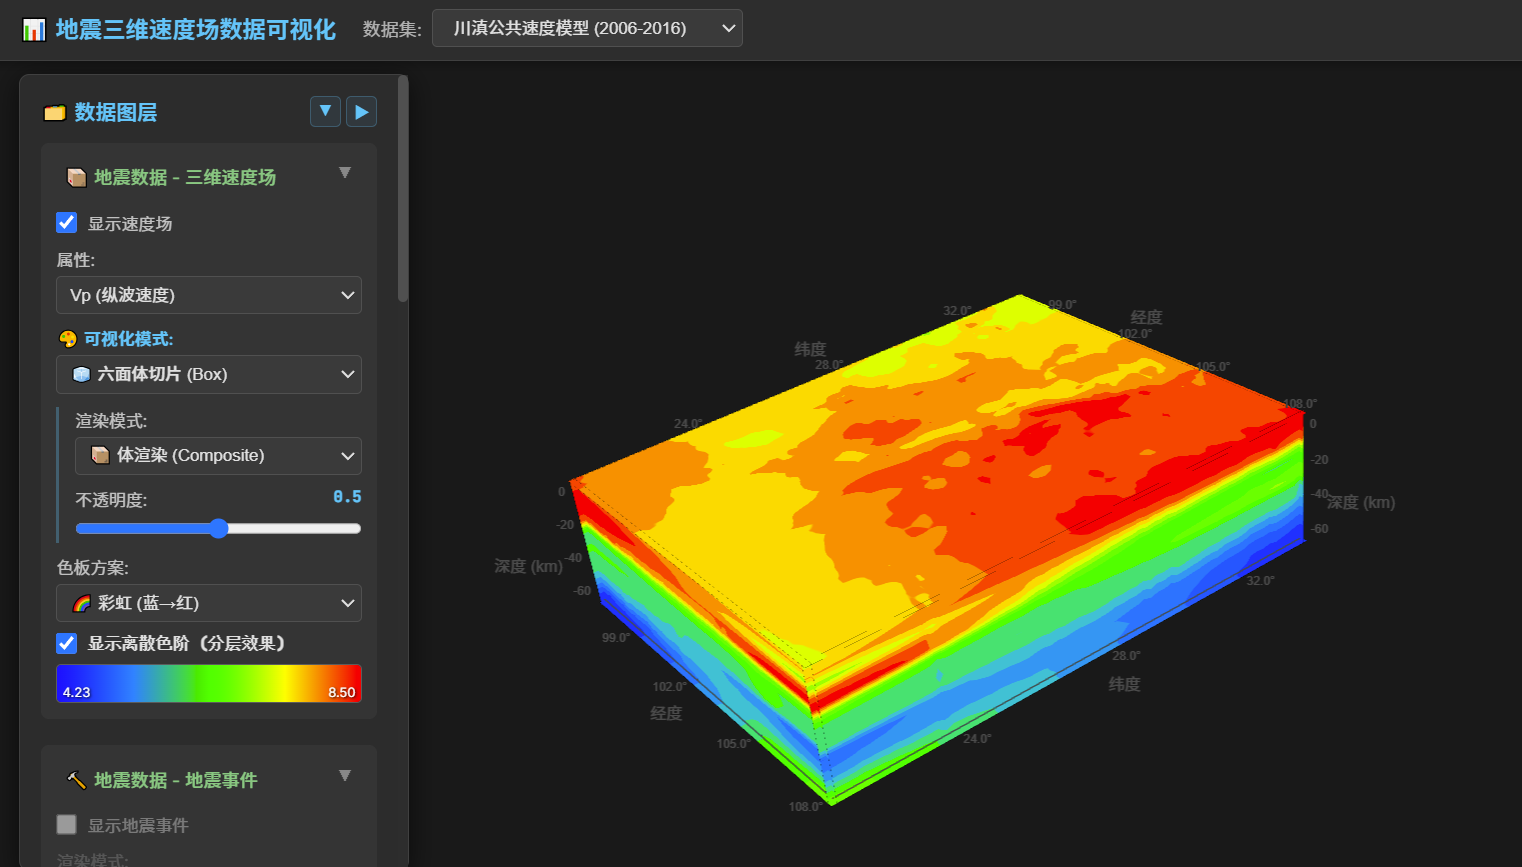Click the folder icon beside 数据图层

[55, 113]
